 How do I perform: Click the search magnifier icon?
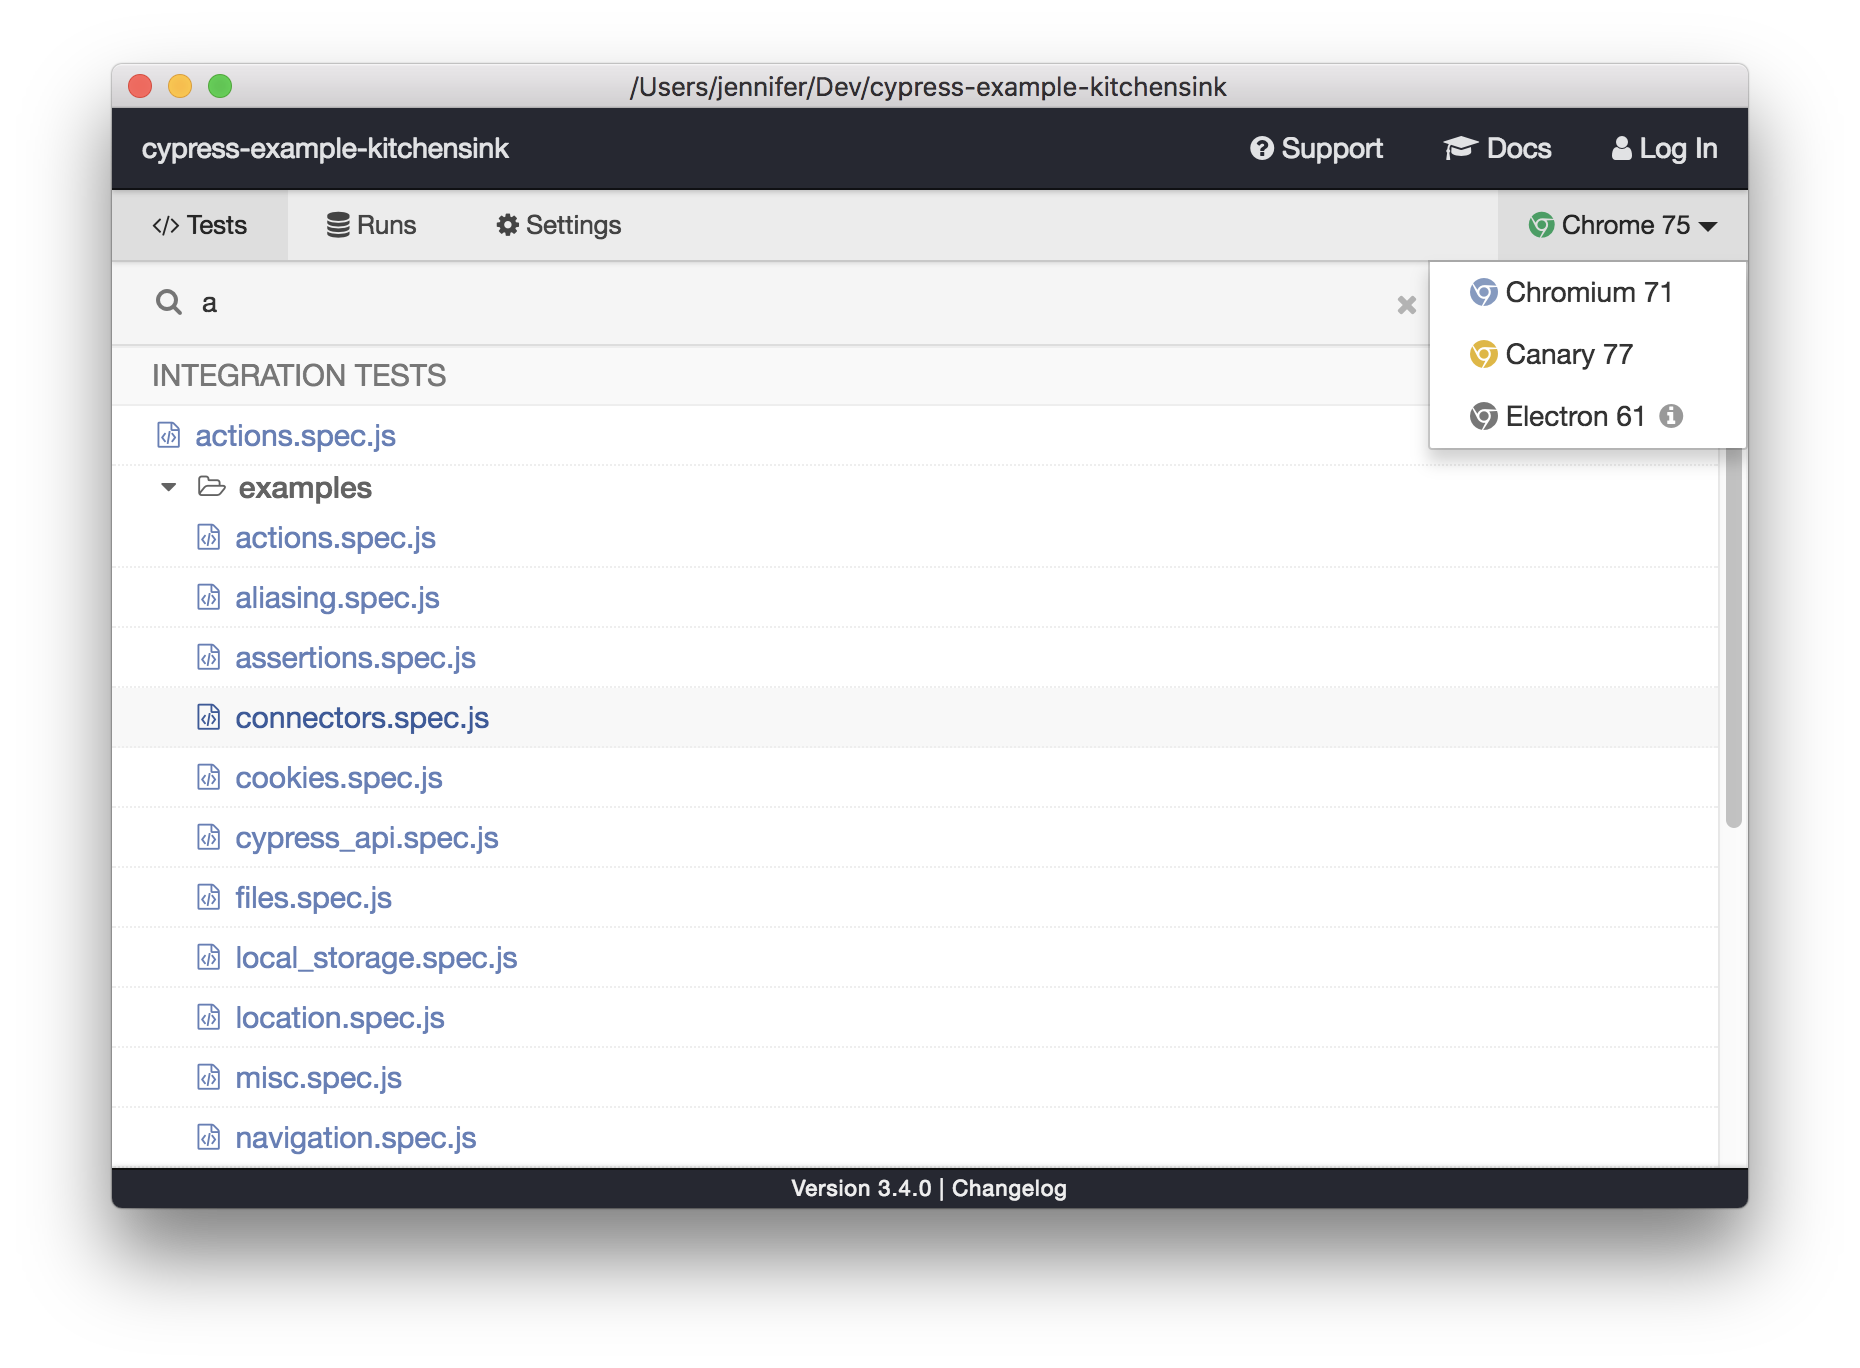(x=169, y=302)
